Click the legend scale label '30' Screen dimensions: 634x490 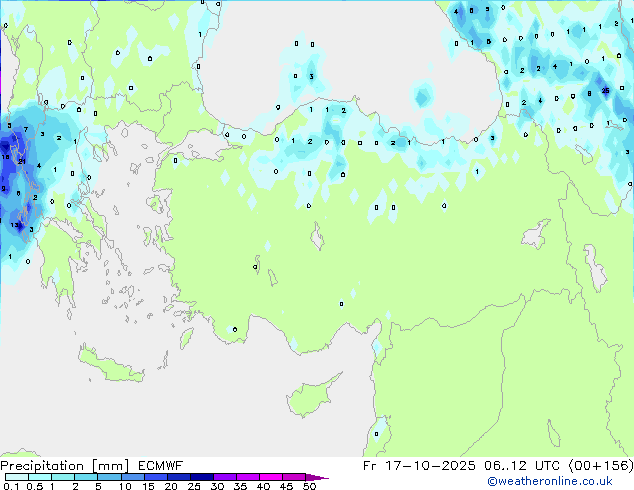tap(217, 486)
